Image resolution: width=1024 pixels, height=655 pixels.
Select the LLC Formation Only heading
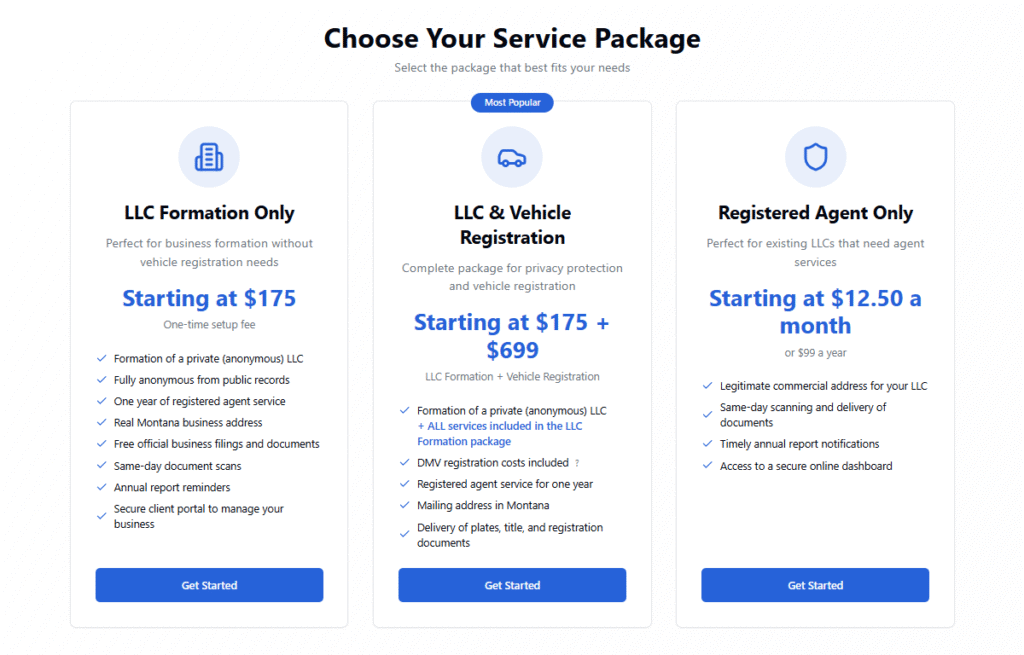(x=209, y=213)
